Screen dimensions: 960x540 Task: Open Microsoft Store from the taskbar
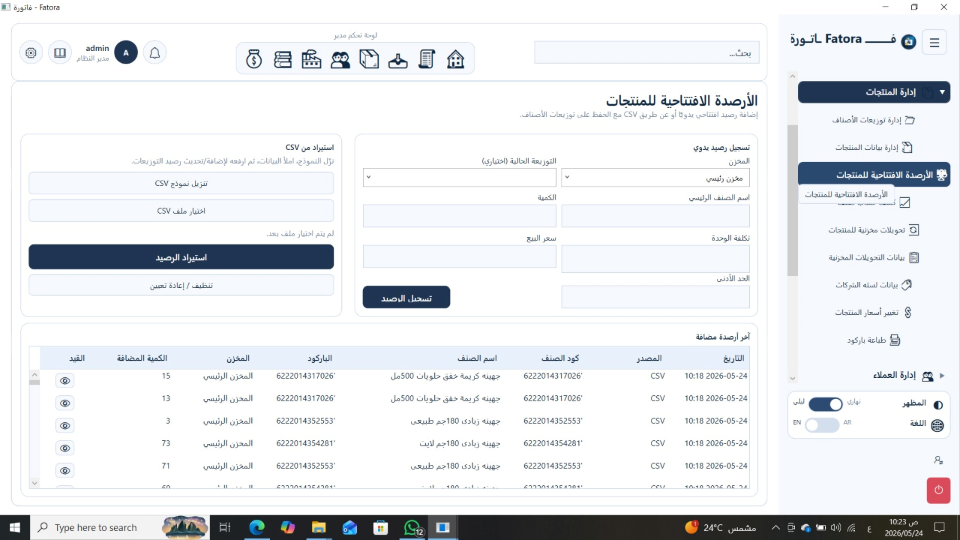click(x=381, y=527)
